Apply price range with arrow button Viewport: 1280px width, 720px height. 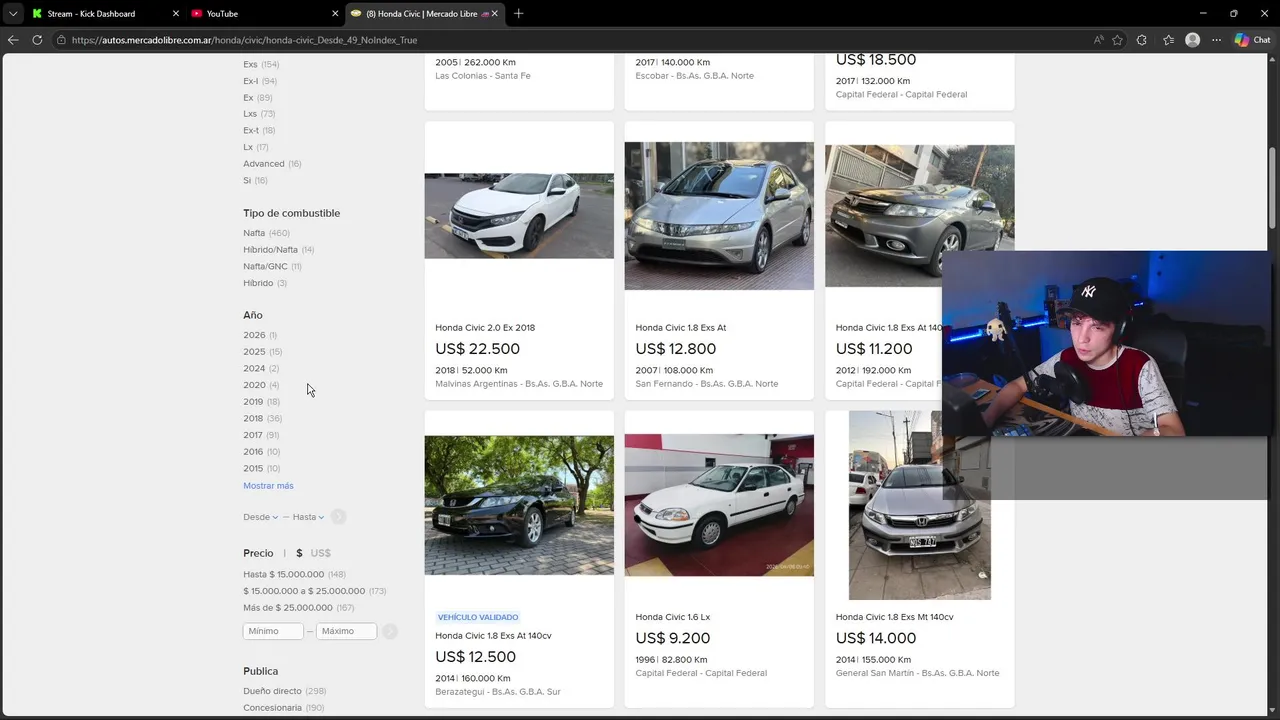[390, 631]
